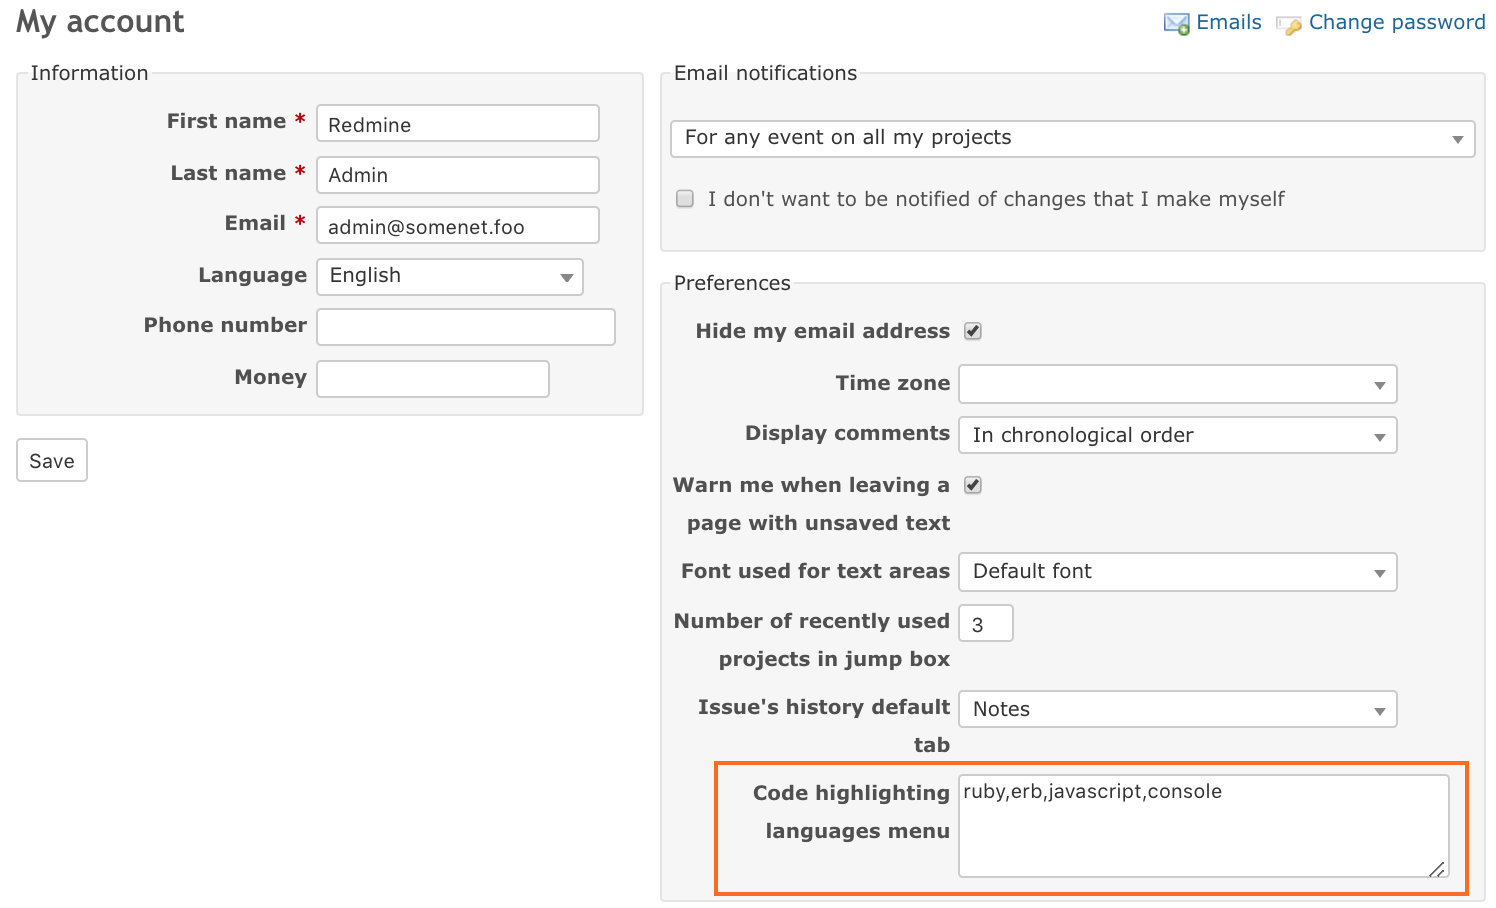Click the code highlighting languages textarea
Image resolution: width=1496 pixels, height=908 pixels.
click(x=1202, y=826)
